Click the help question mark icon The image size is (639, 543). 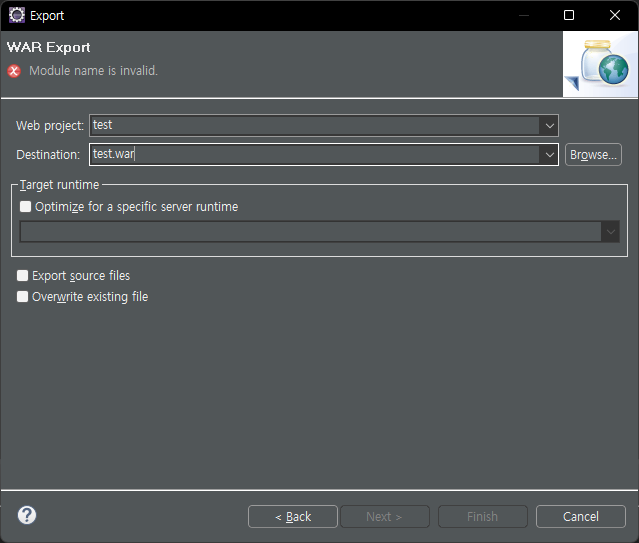[27, 515]
